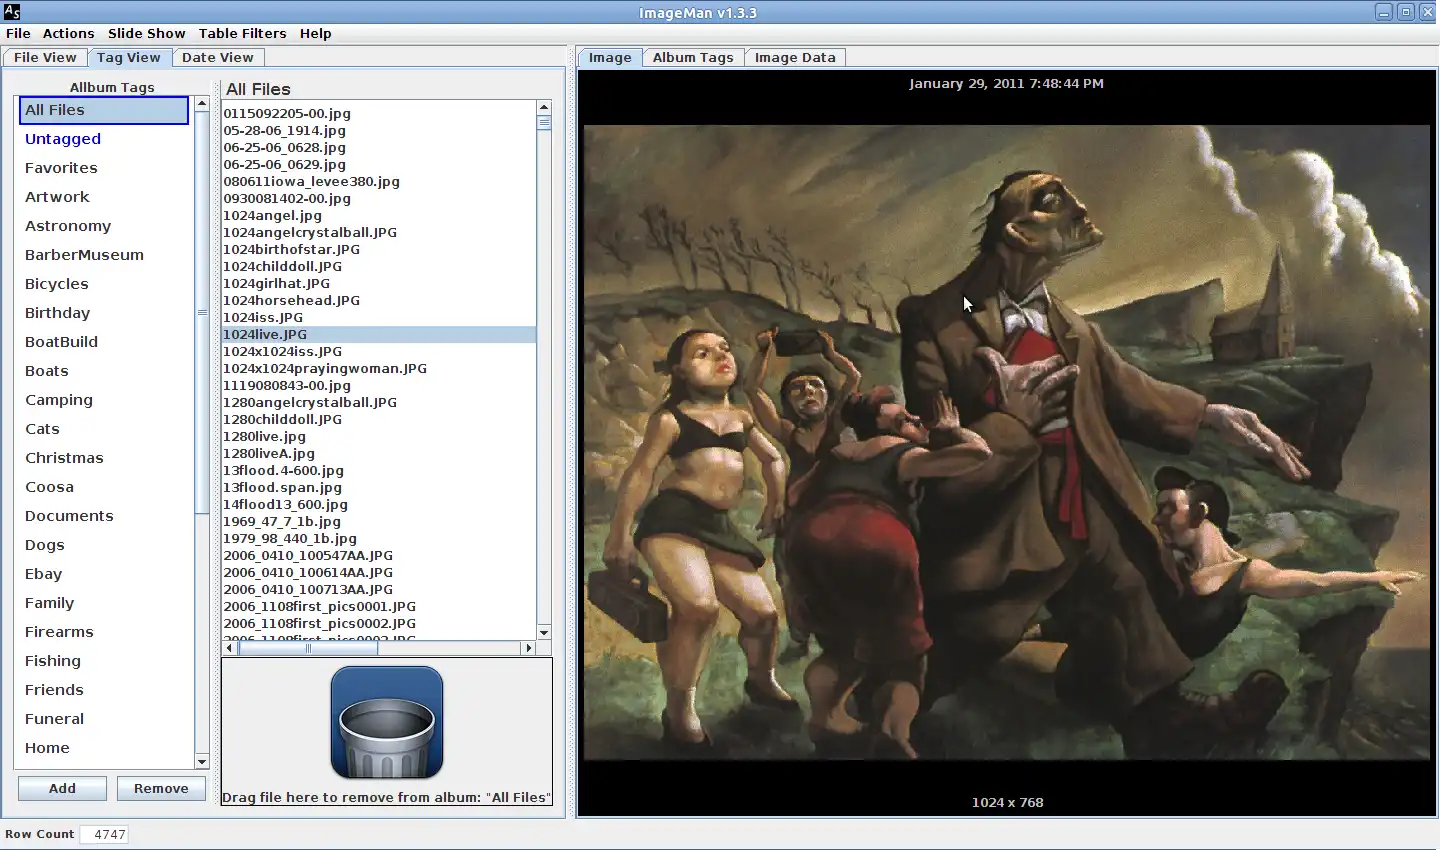Open the Help menu
Viewport: 1440px width, 850px height.
point(315,33)
